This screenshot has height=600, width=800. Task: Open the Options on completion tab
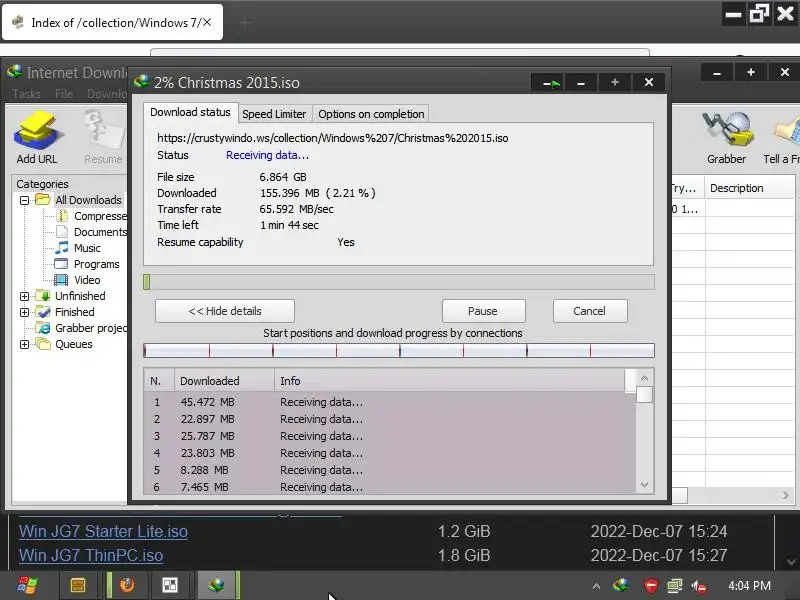371,114
